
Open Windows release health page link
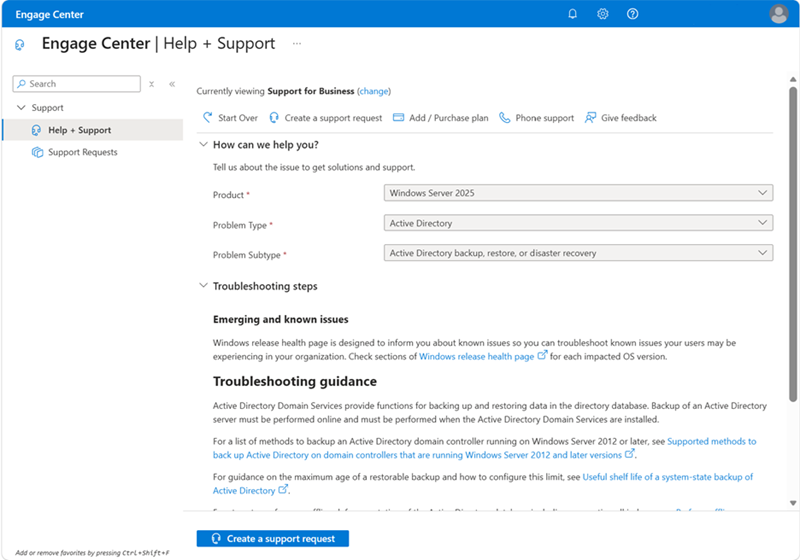(477, 357)
